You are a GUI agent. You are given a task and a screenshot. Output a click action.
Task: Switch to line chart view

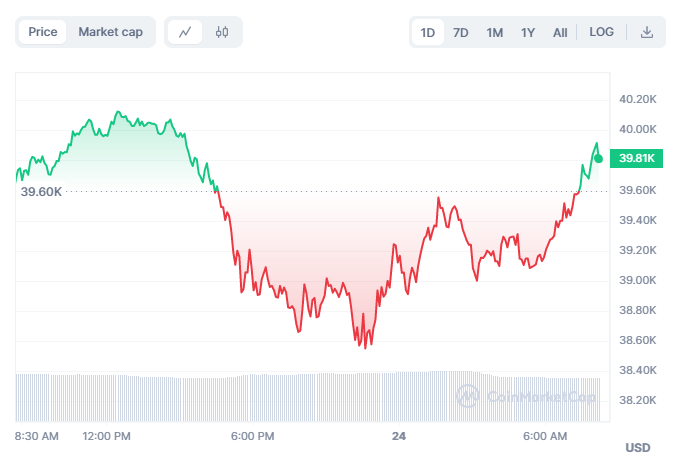point(185,32)
